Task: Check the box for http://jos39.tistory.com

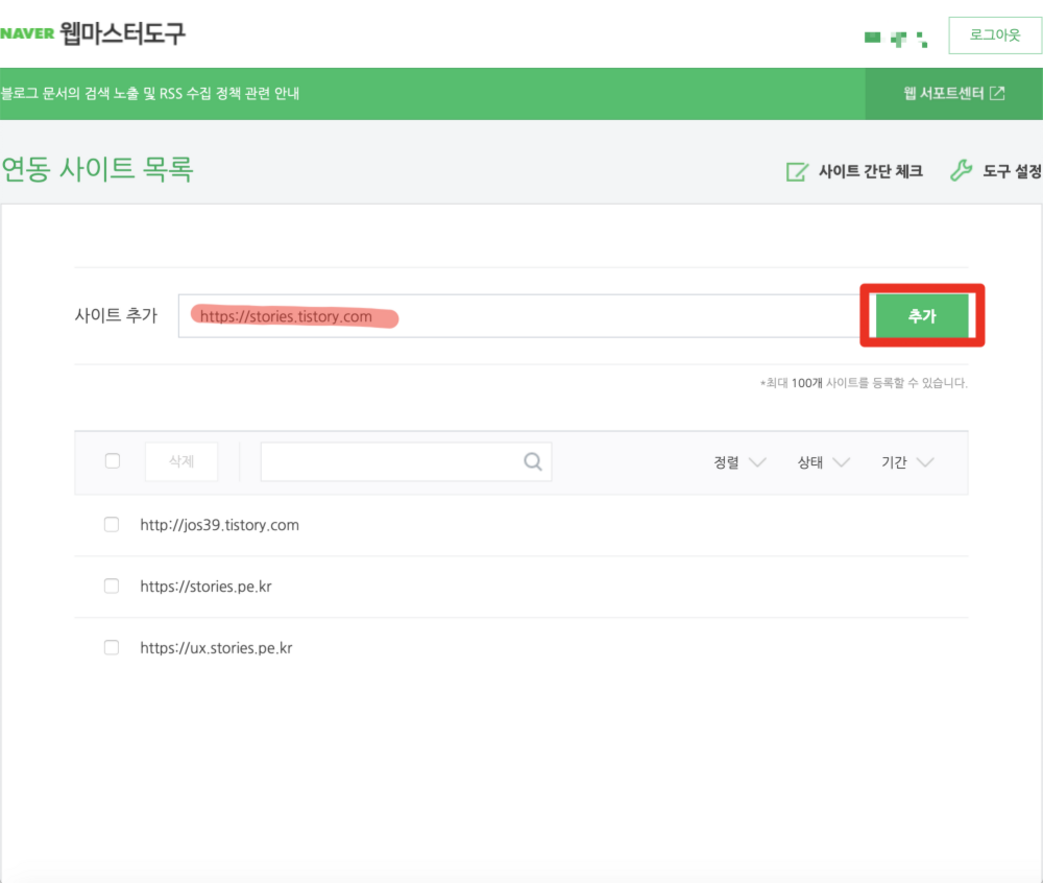Action: [112, 524]
